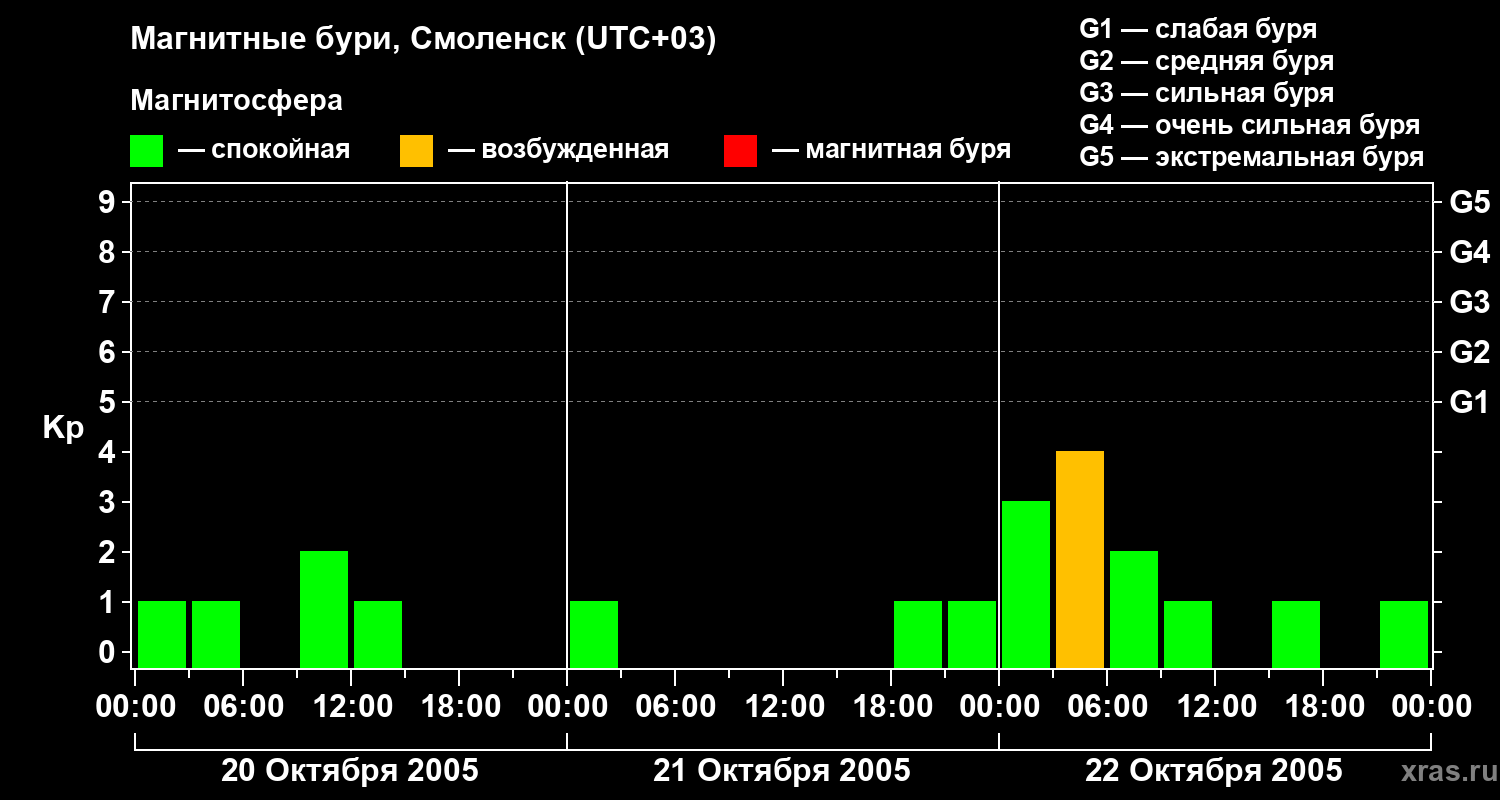The width and height of the screenshot is (1500, 800).
Task: Pick the 00:00–03:00 bar on 20 October
Action: pyautogui.click(x=162, y=634)
